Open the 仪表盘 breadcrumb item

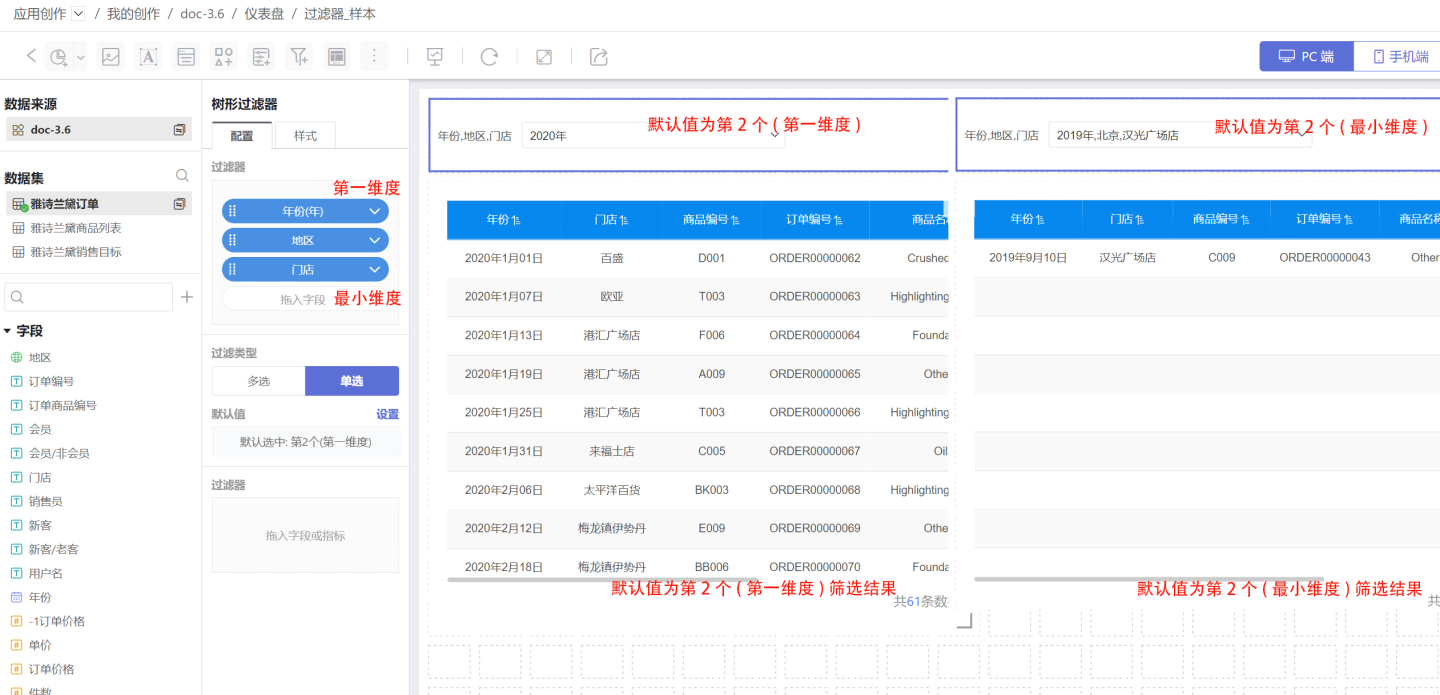[x=264, y=14]
